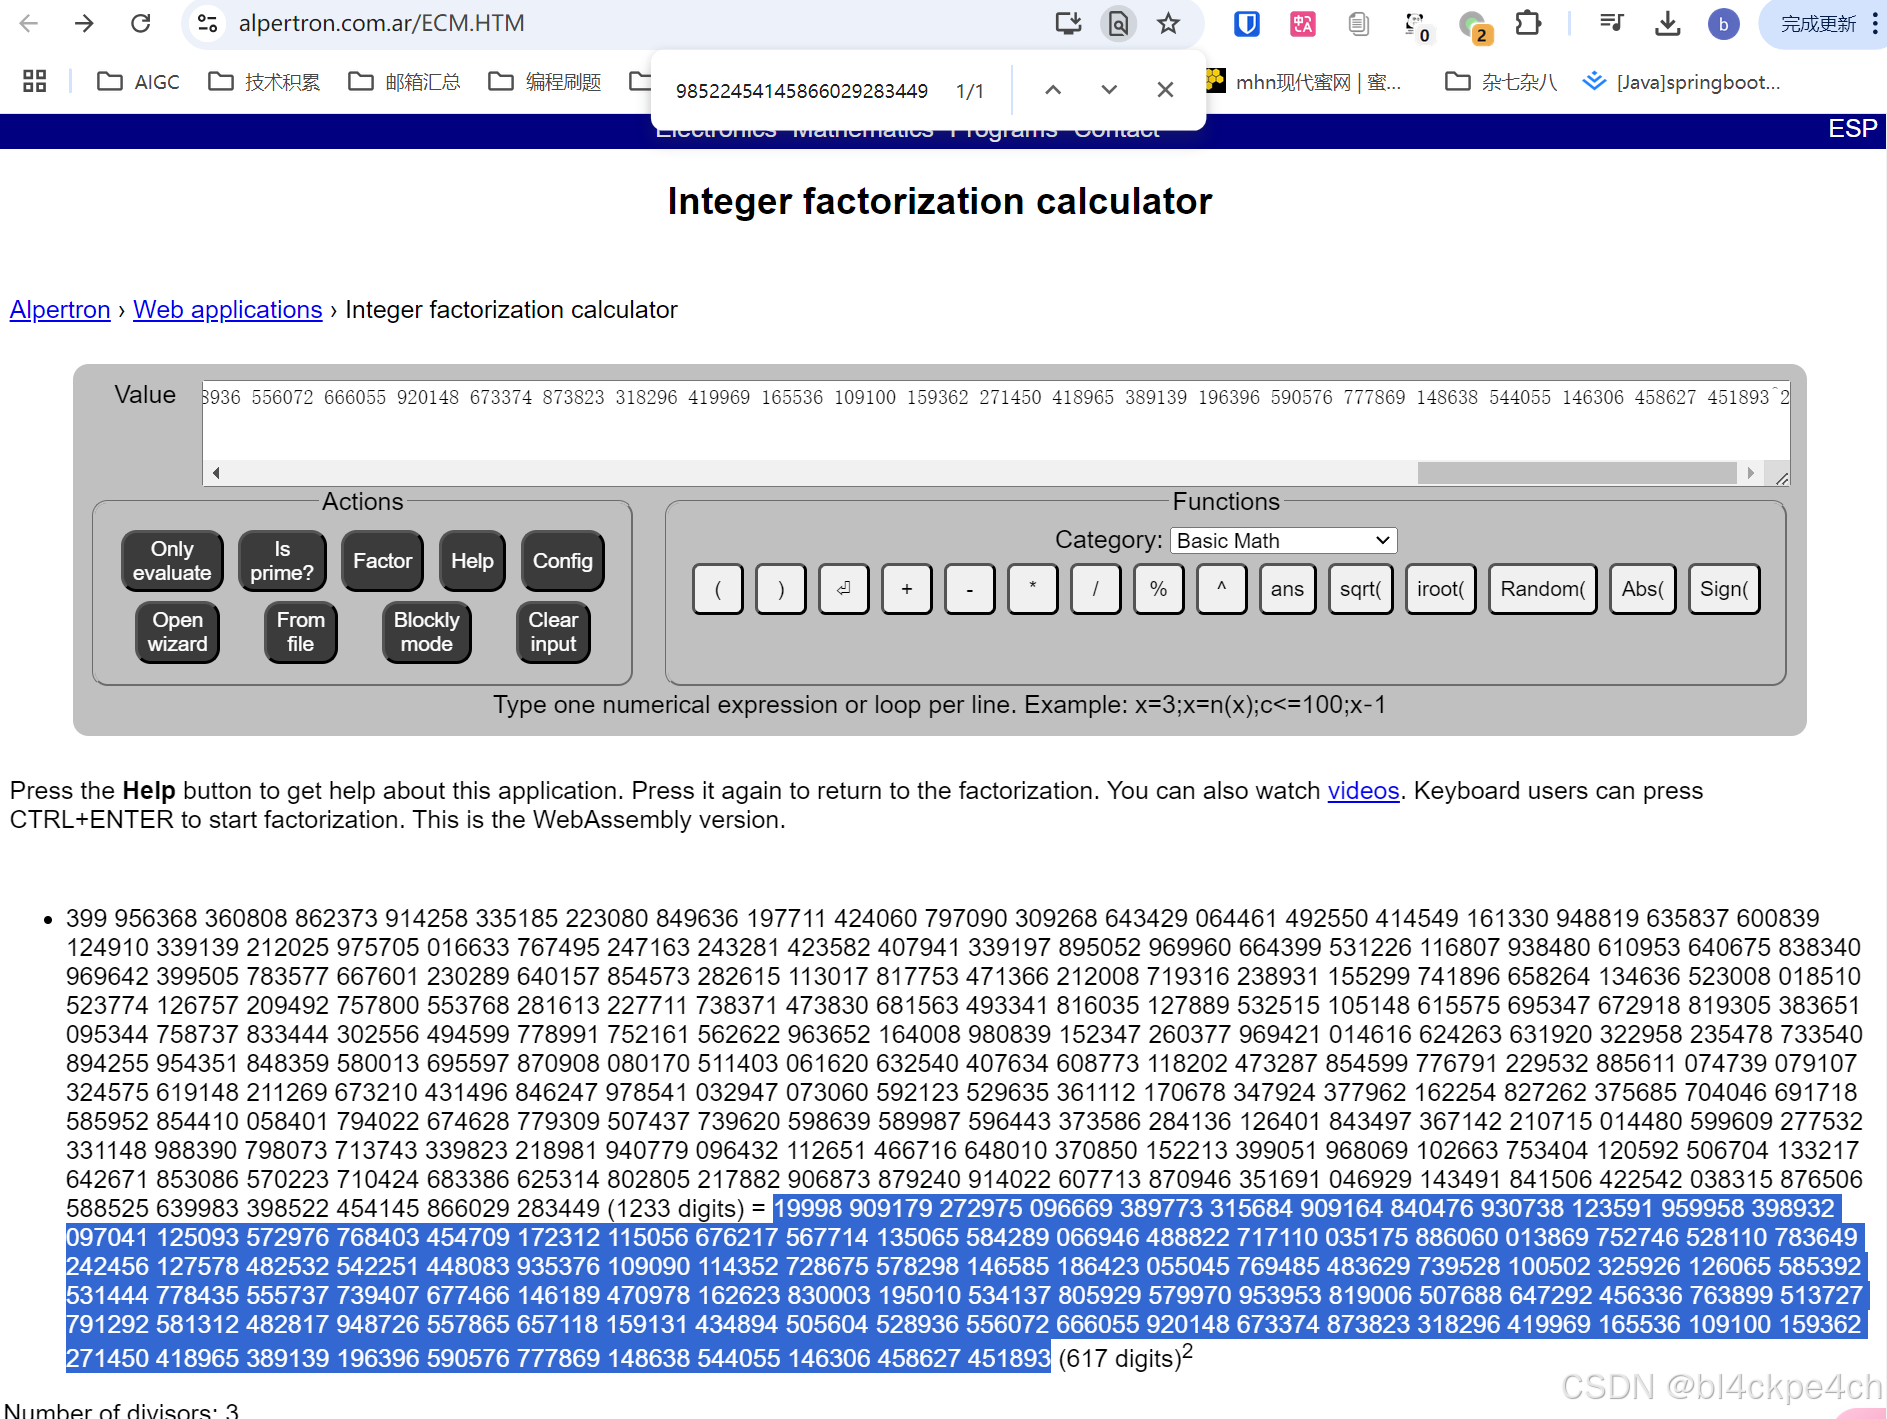Open the Chrome downloads icon

tap(1666, 23)
